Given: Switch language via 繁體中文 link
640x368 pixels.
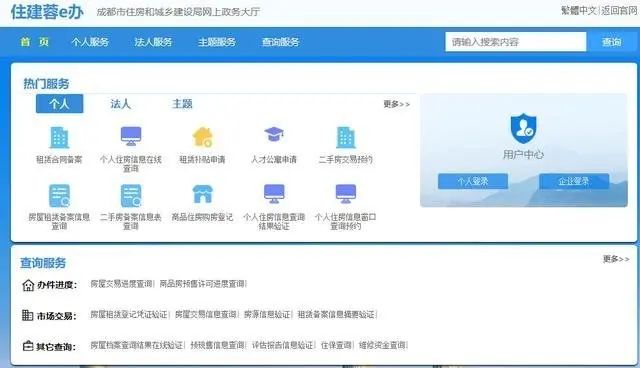Looking at the screenshot, I should pyautogui.click(x=579, y=11).
